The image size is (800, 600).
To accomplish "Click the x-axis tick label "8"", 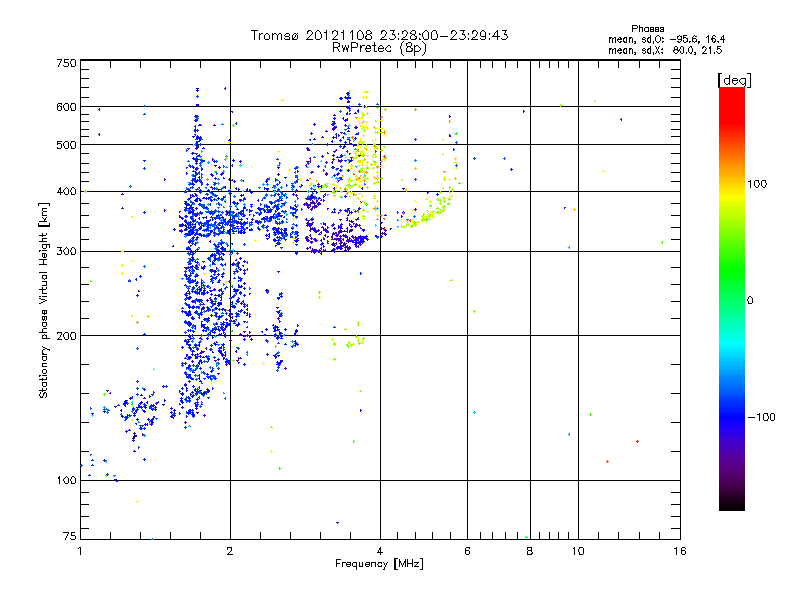I will 530,551.
